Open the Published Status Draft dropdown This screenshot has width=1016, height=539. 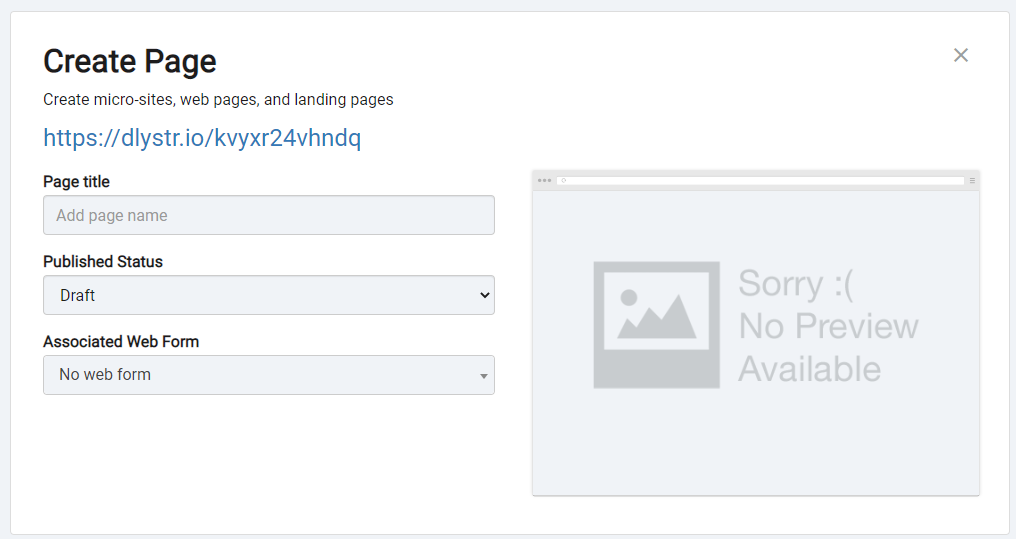269,295
